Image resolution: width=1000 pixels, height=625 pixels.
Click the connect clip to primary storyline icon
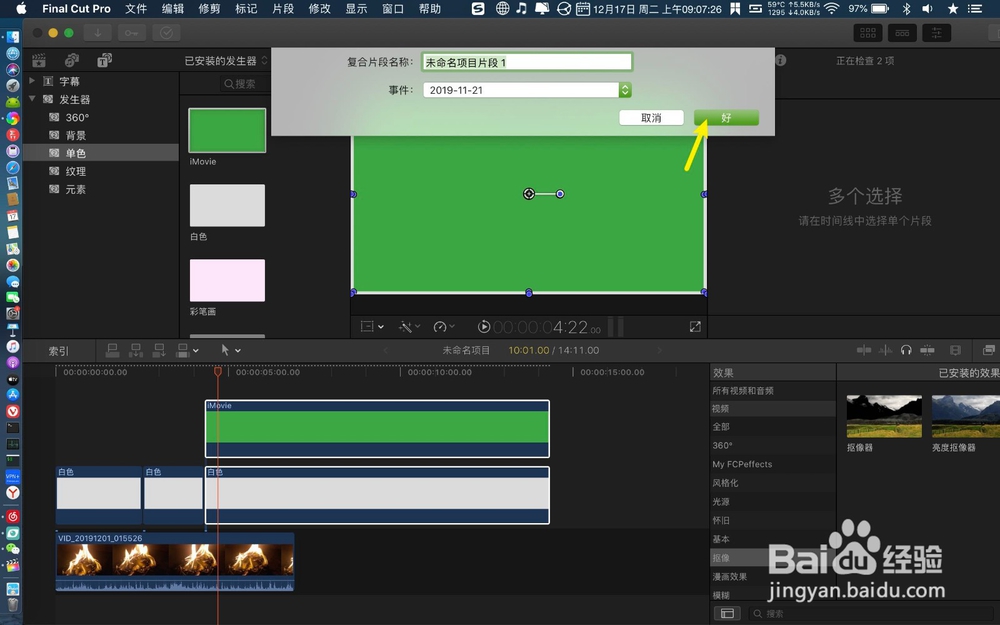[112, 350]
